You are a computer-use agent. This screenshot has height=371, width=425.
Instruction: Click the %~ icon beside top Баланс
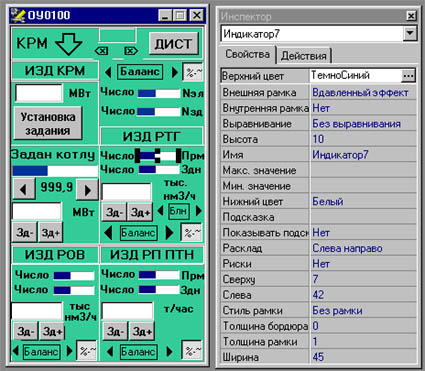[193, 72]
